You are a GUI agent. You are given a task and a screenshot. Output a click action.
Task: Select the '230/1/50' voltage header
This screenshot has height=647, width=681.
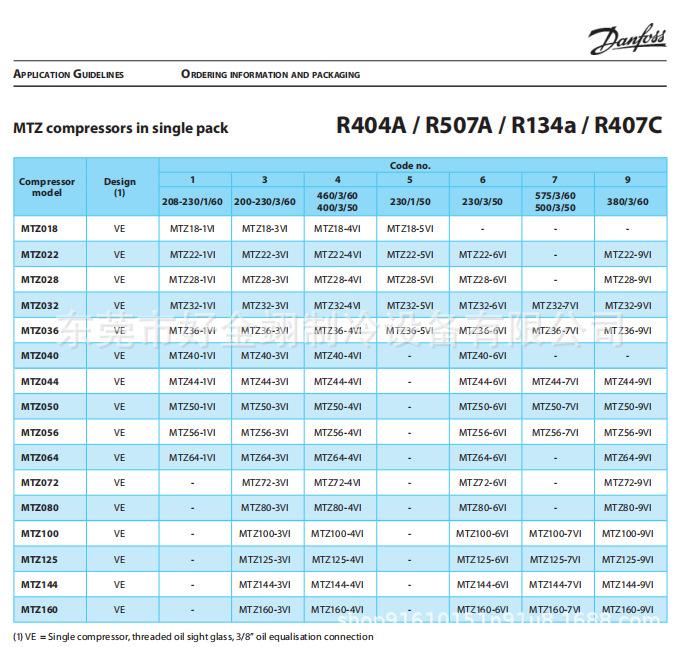(410, 201)
